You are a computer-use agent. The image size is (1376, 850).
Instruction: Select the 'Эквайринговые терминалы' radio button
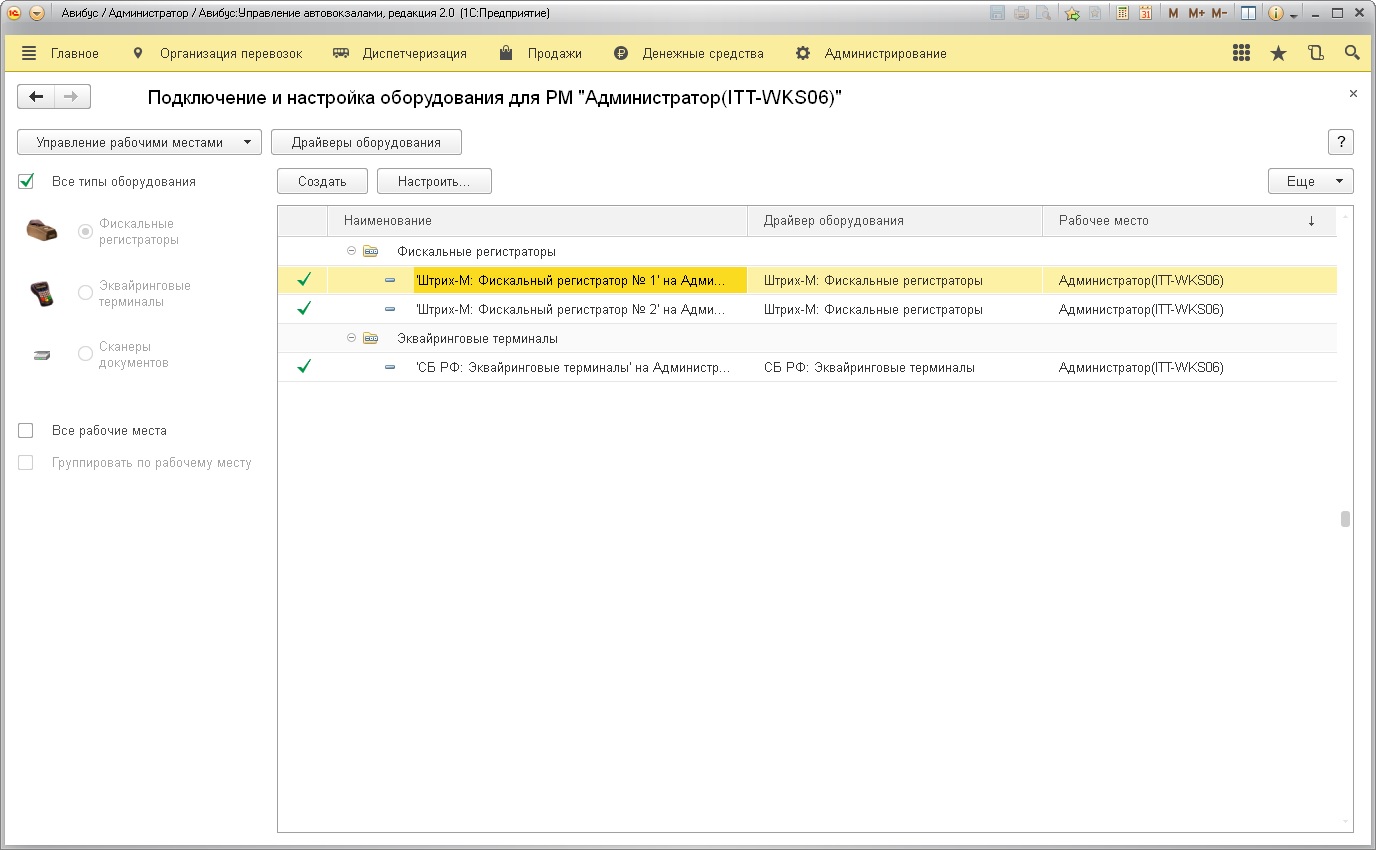85,294
